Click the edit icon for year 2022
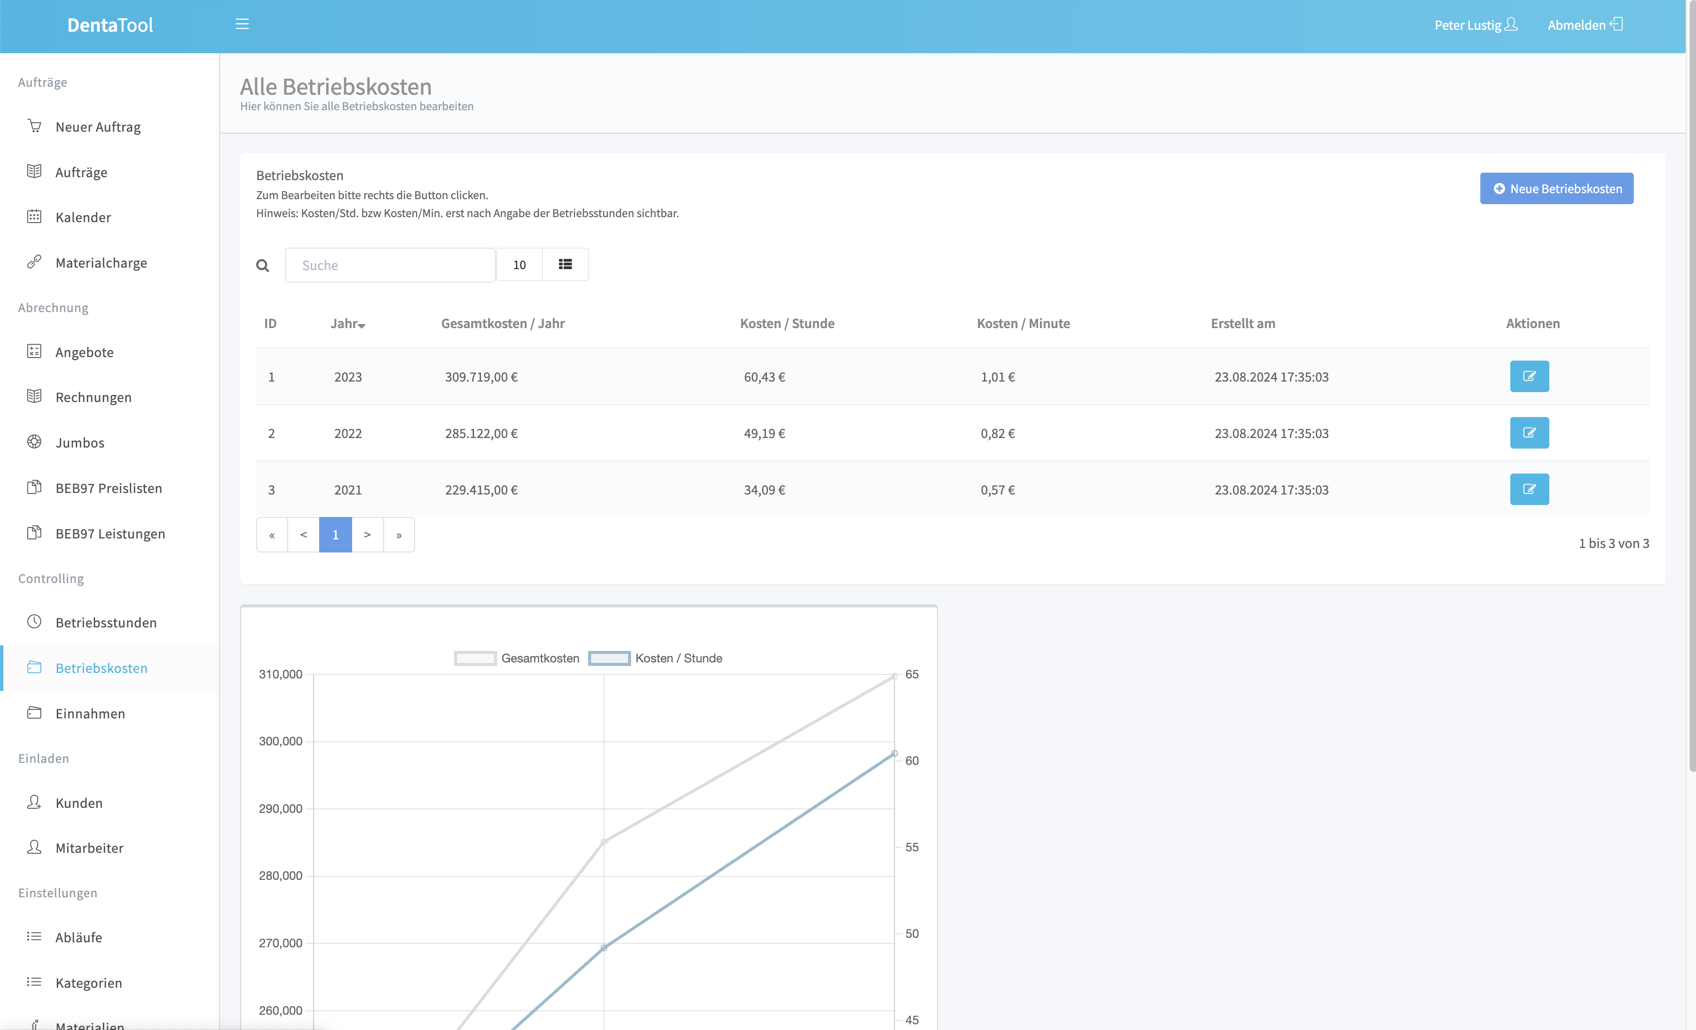 1528,433
